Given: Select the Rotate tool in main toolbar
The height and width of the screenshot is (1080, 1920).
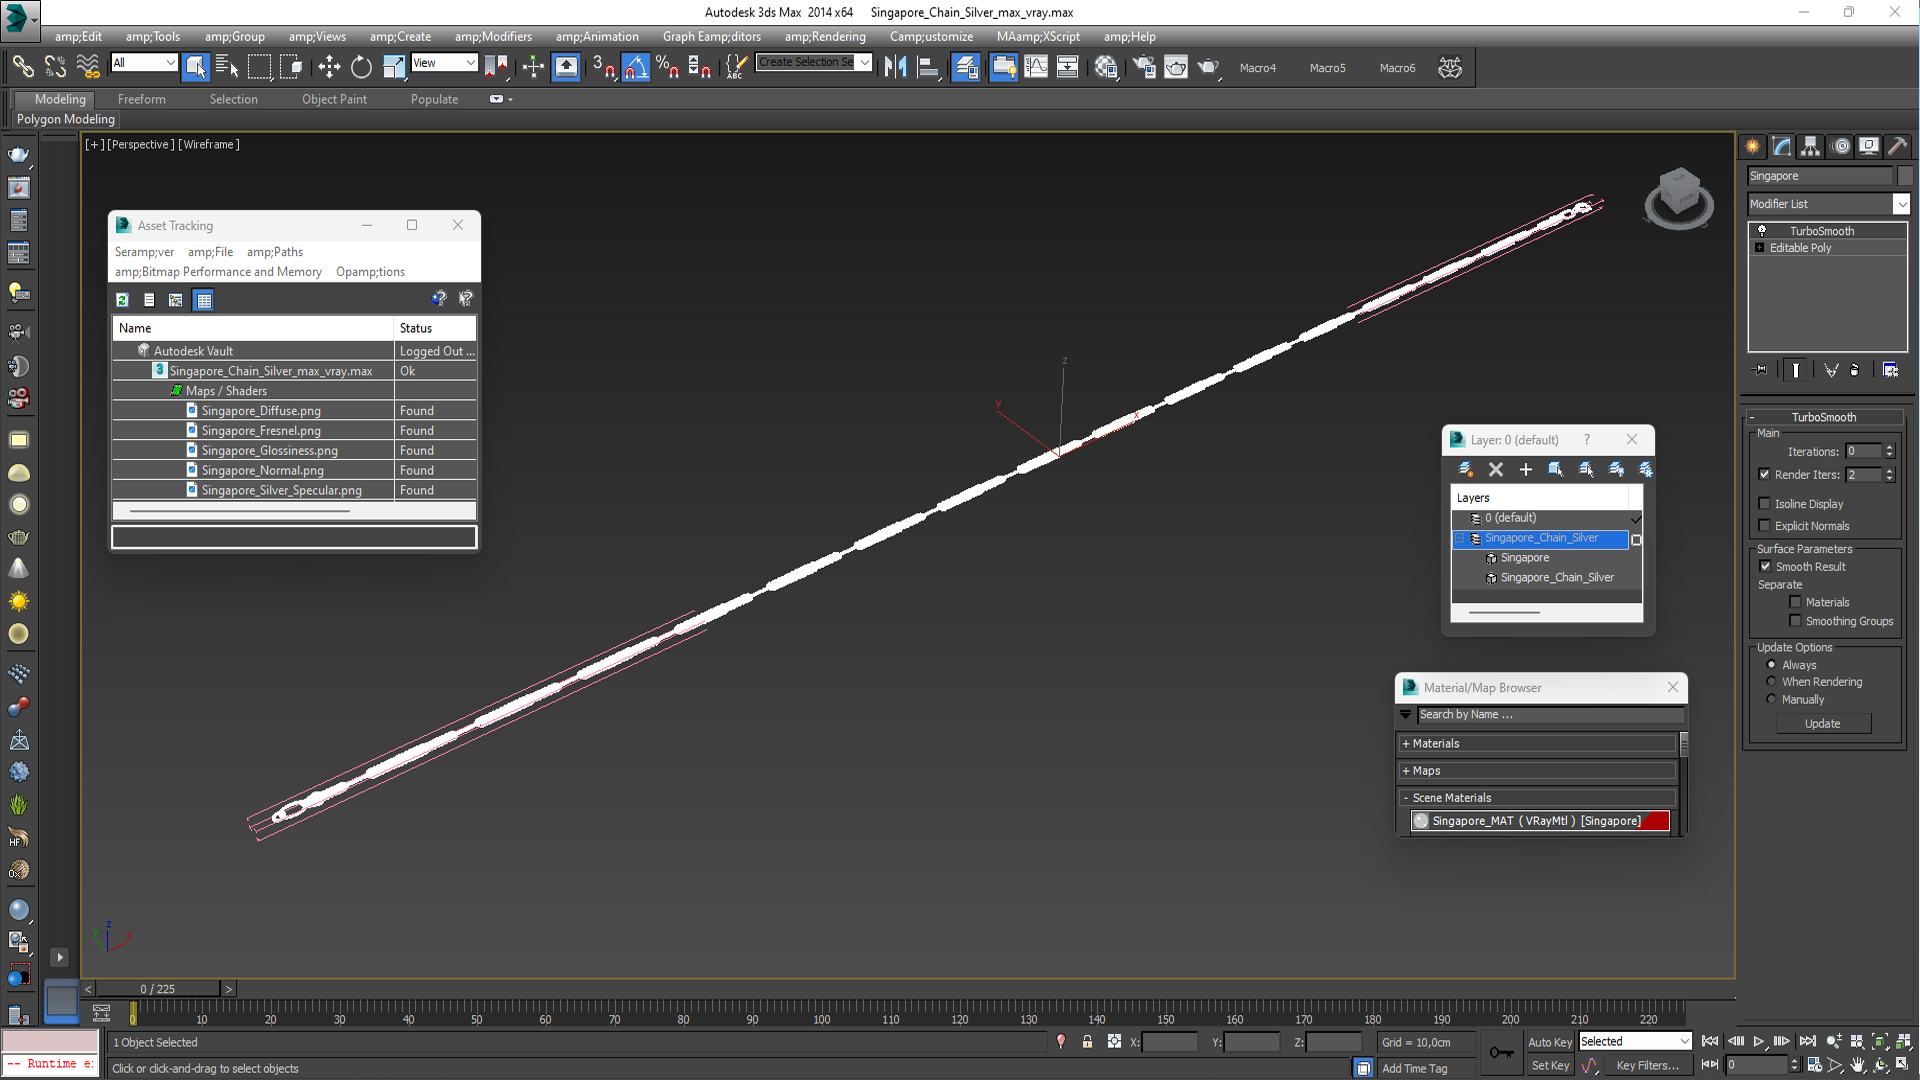Looking at the screenshot, I should (x=361, y=67).
